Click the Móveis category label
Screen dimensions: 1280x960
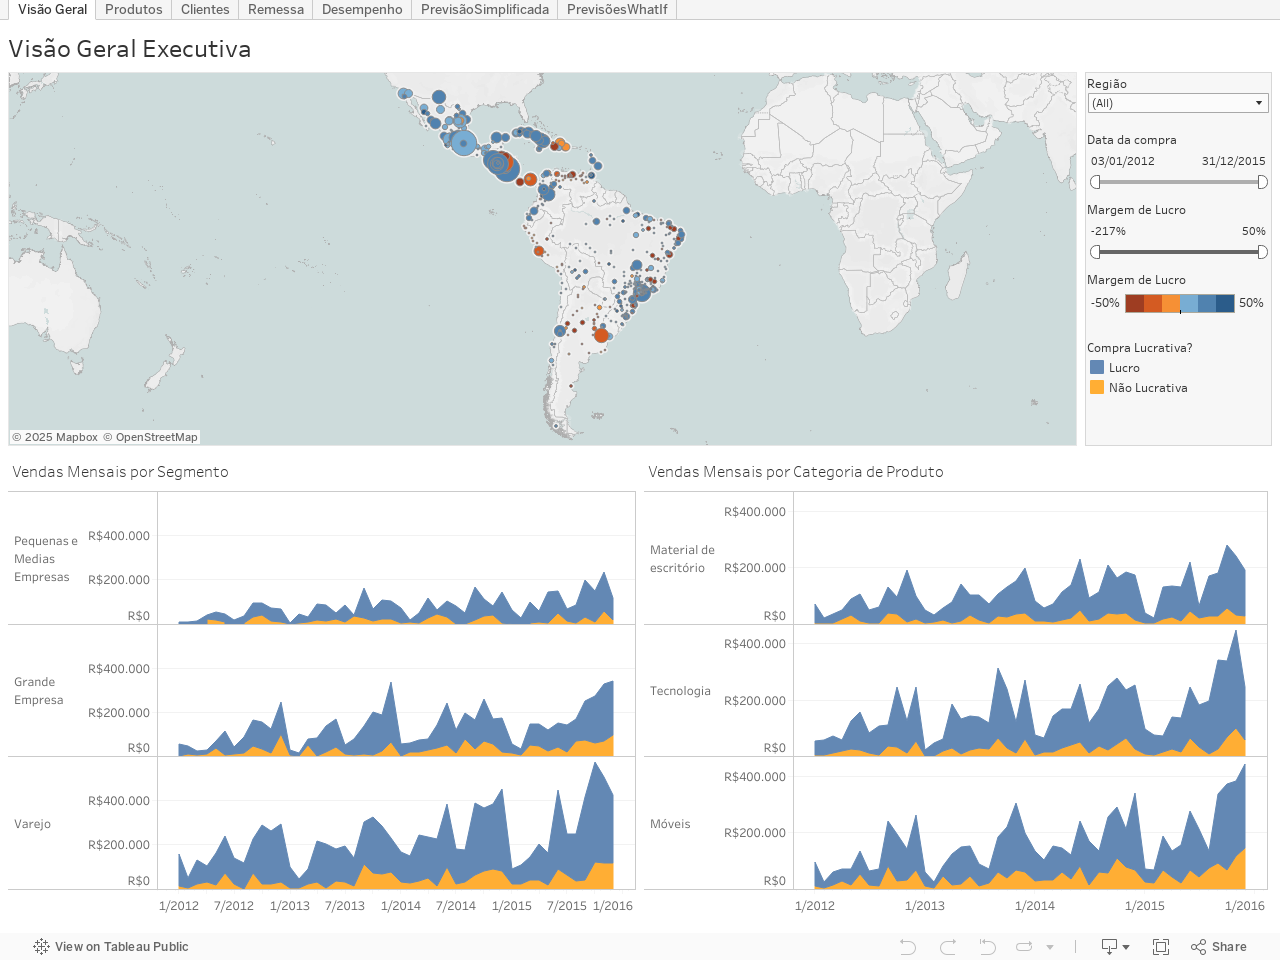(x=670, y=824)
